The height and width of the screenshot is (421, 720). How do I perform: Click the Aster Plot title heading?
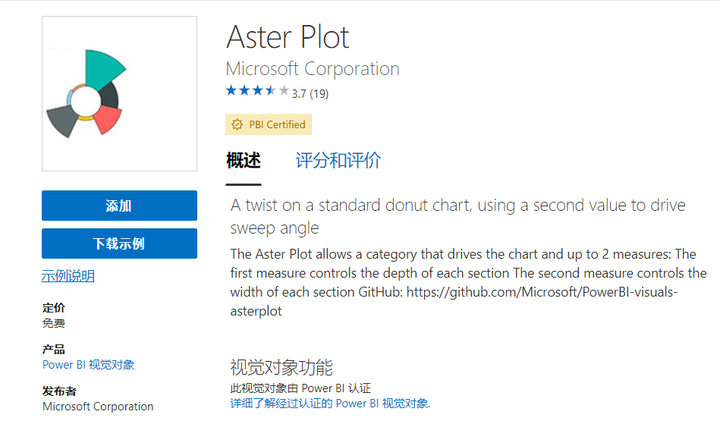(x=288, y=37)
